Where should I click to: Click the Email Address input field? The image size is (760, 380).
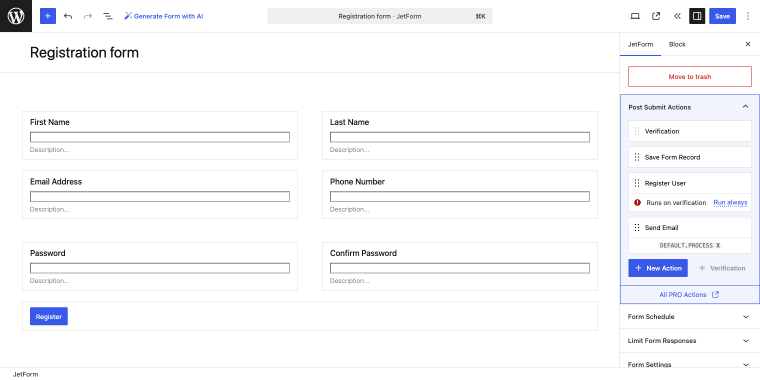[x=160, y=196]
